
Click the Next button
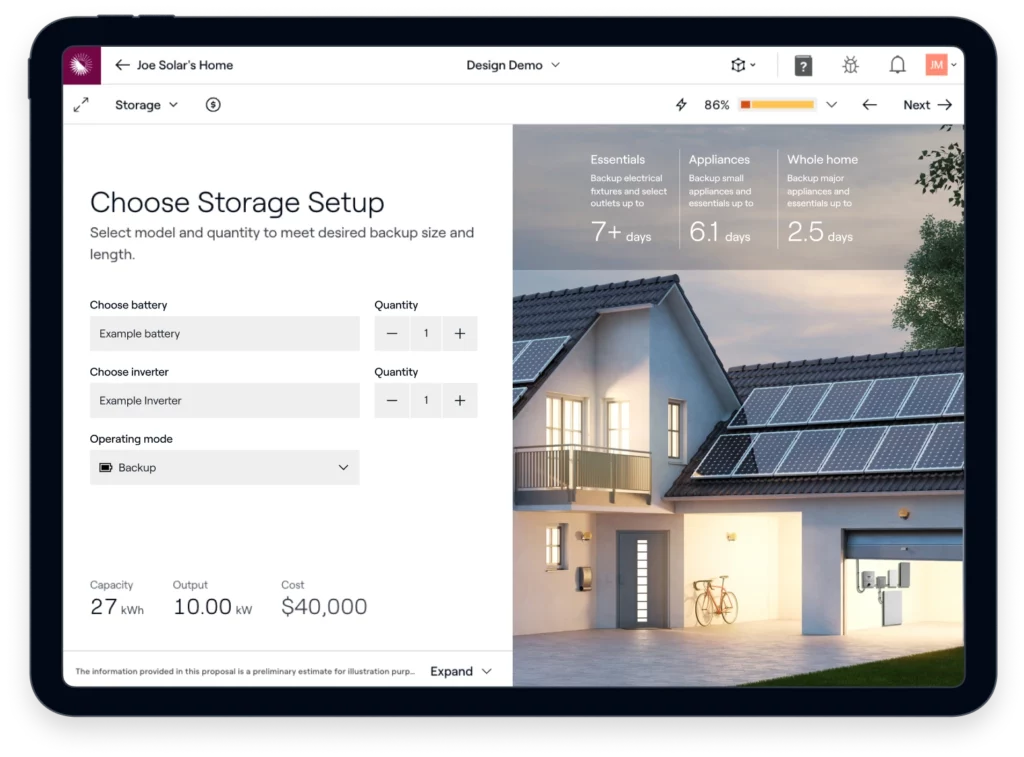click(927, 105)
